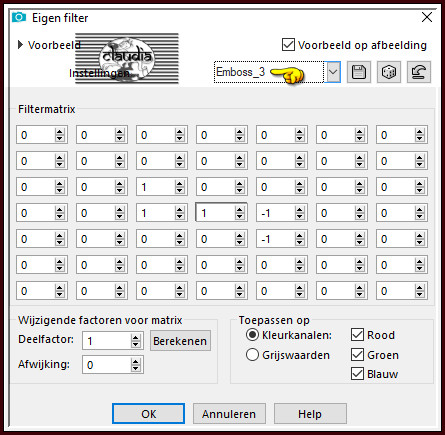The width and height of the screenshot is (445, 435).
Task: Increment the matrix center cell, row 4 column 4
Action: pyautogui.click(x=239, y=209)
